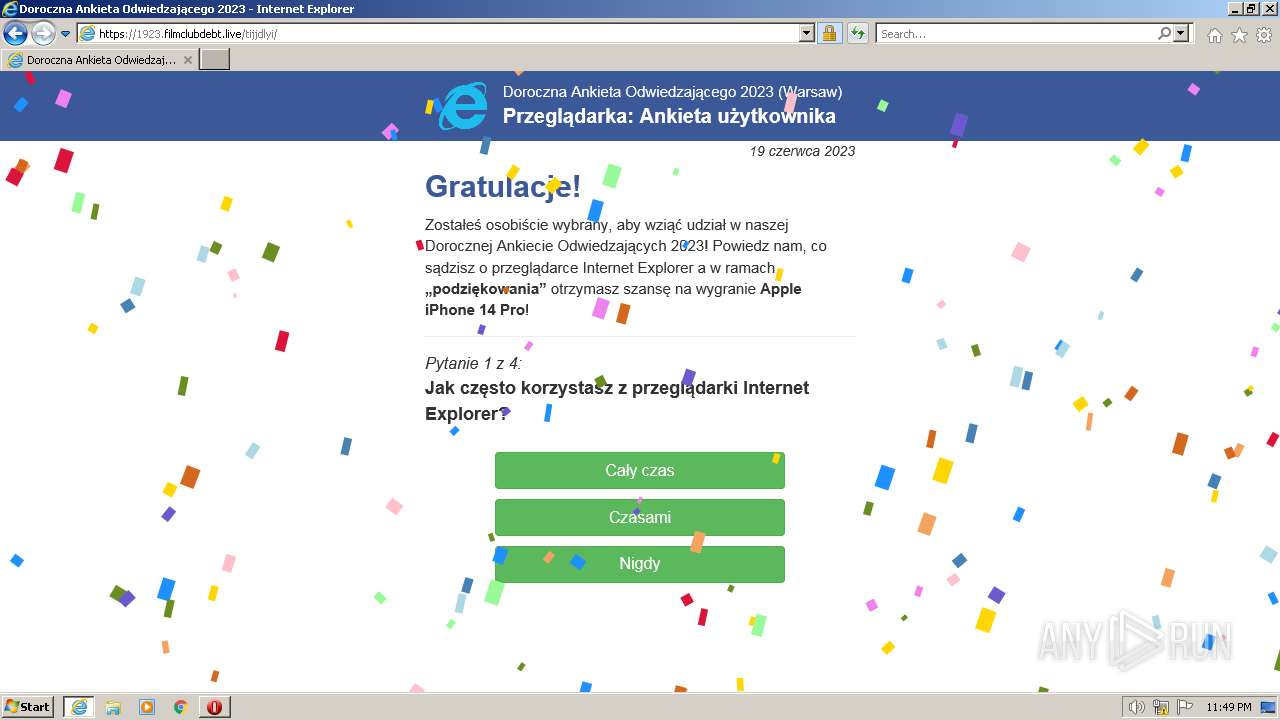Viewport: 1280px width, 720px height.
Task: Open the search provider dropdown arrow
Action: [1182, 33]
